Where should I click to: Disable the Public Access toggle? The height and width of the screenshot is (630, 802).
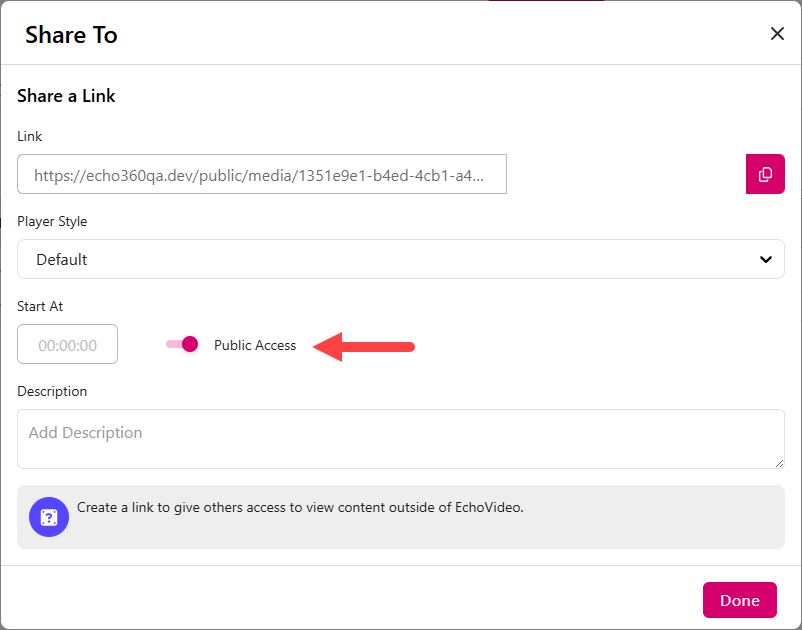pos(181,344)
